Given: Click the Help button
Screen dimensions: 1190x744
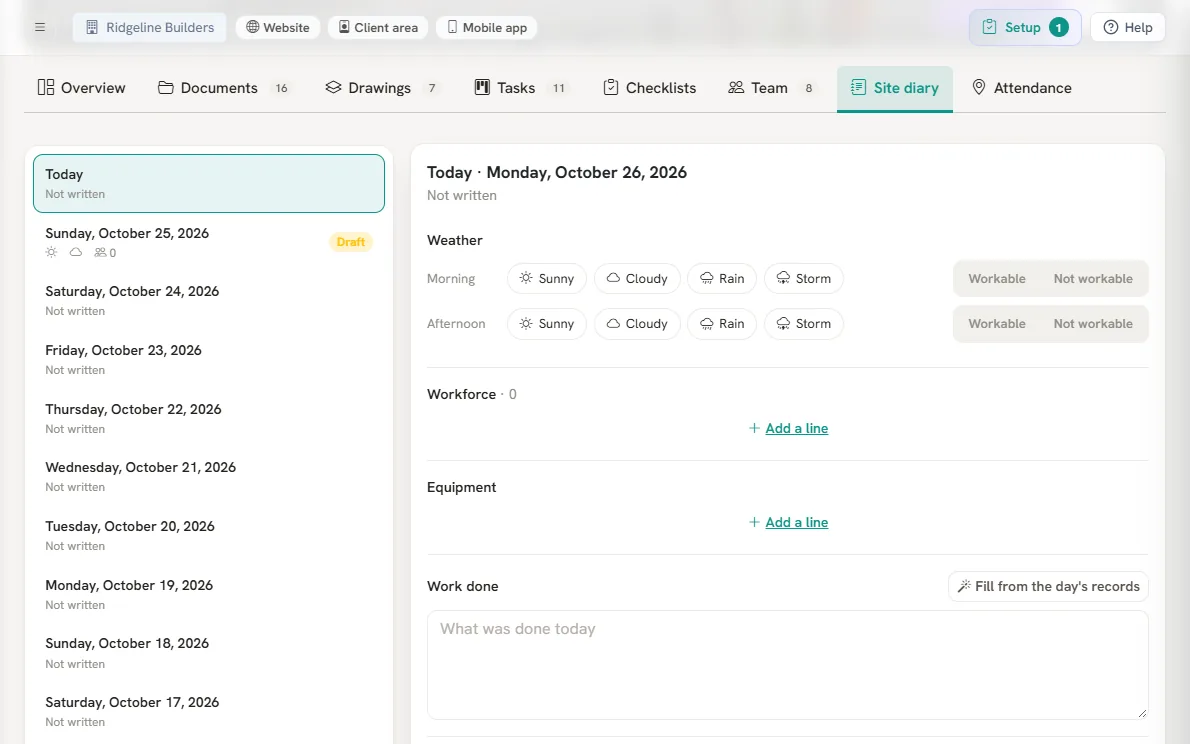Looking at the screenshot, I should (1128, 27).
